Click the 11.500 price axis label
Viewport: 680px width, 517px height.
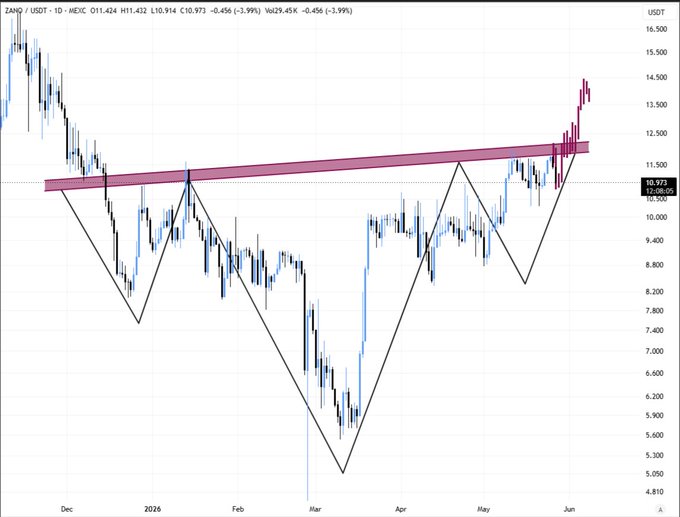point(656,165)
